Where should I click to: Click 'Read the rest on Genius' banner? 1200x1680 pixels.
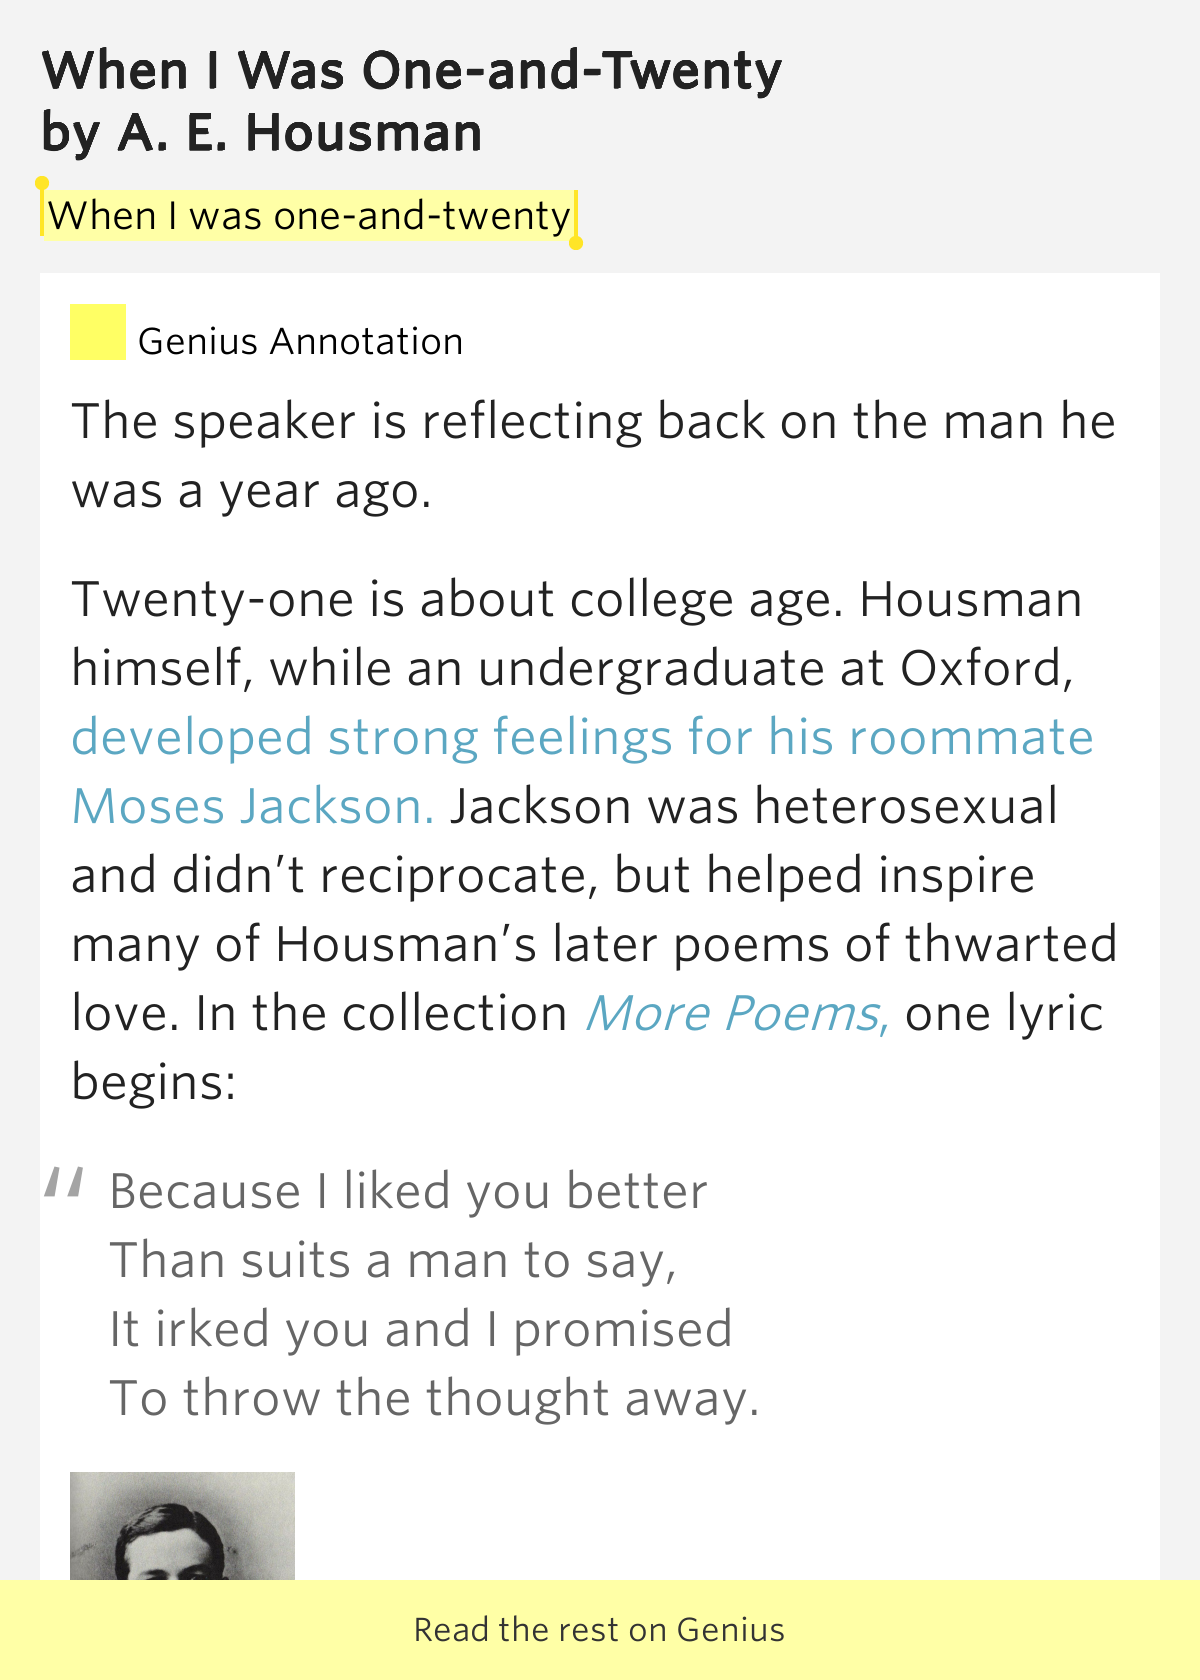(600, 1630)
